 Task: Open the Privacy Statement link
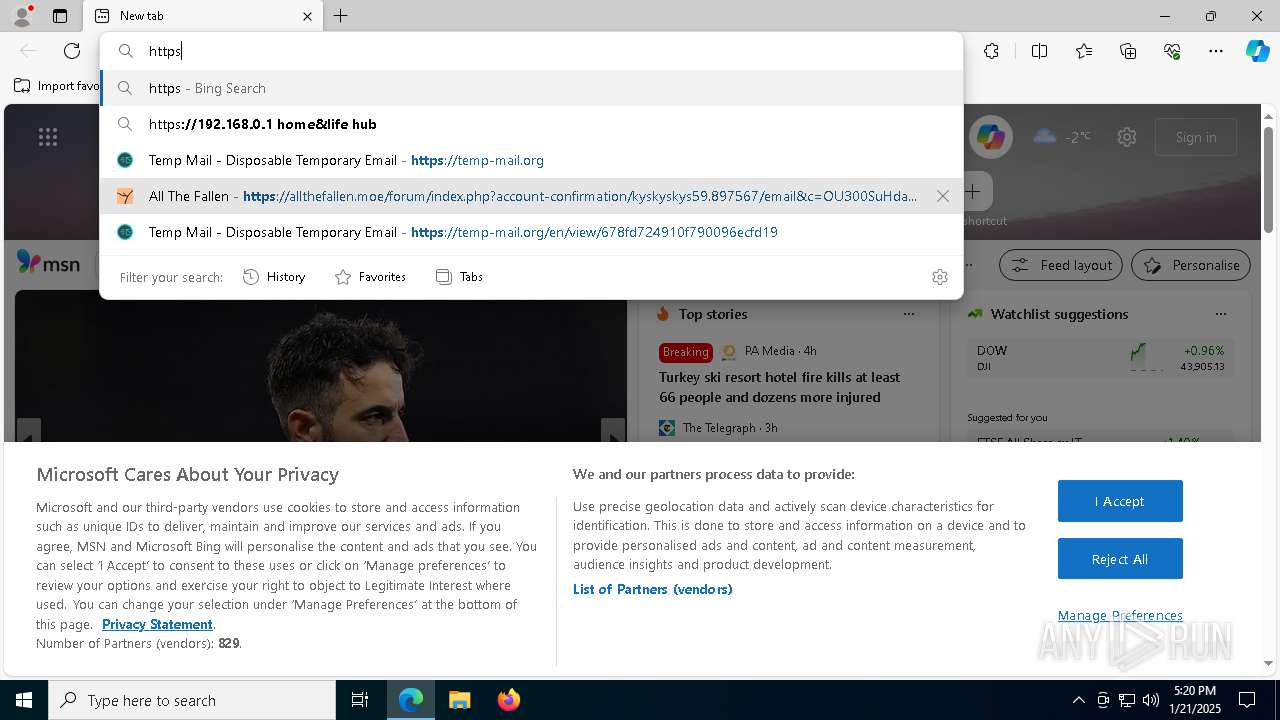pyautogui.click(x=157, y=624)
